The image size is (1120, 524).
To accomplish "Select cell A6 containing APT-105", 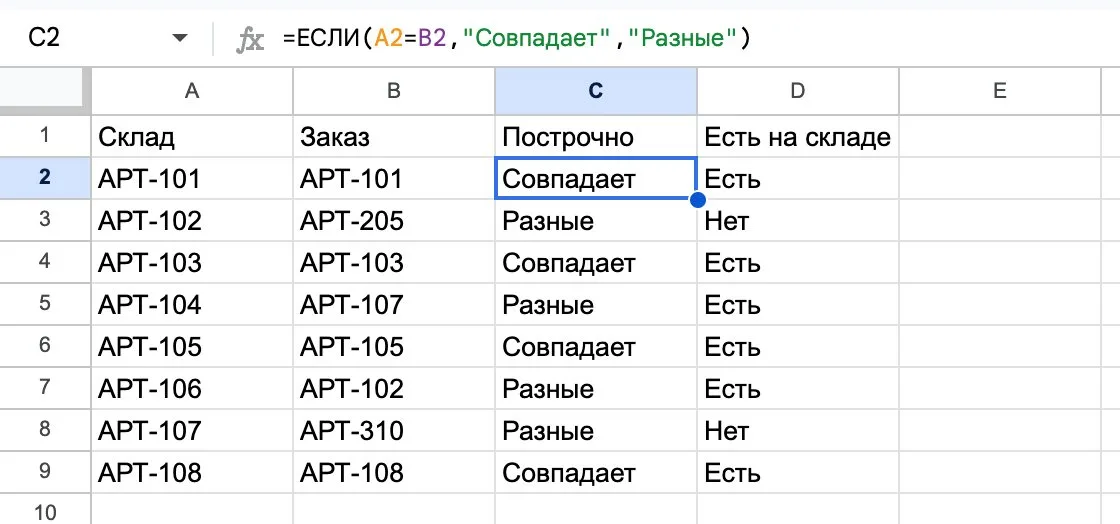I will 192,346.
